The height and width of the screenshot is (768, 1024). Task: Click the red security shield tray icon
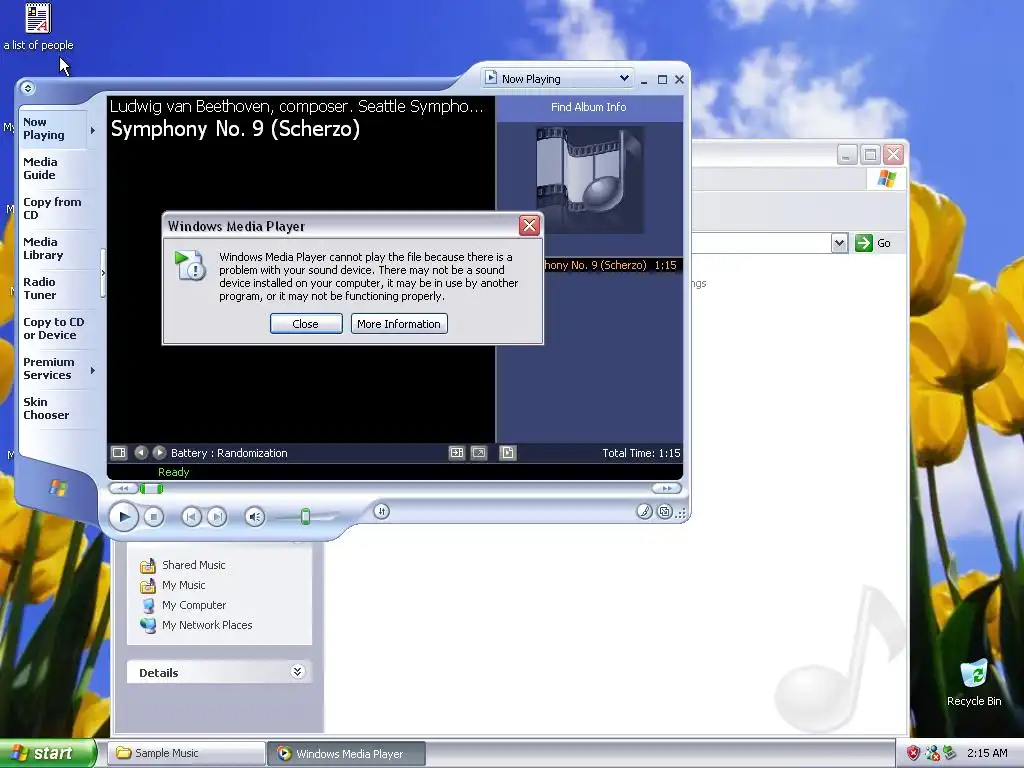point(913,754)
